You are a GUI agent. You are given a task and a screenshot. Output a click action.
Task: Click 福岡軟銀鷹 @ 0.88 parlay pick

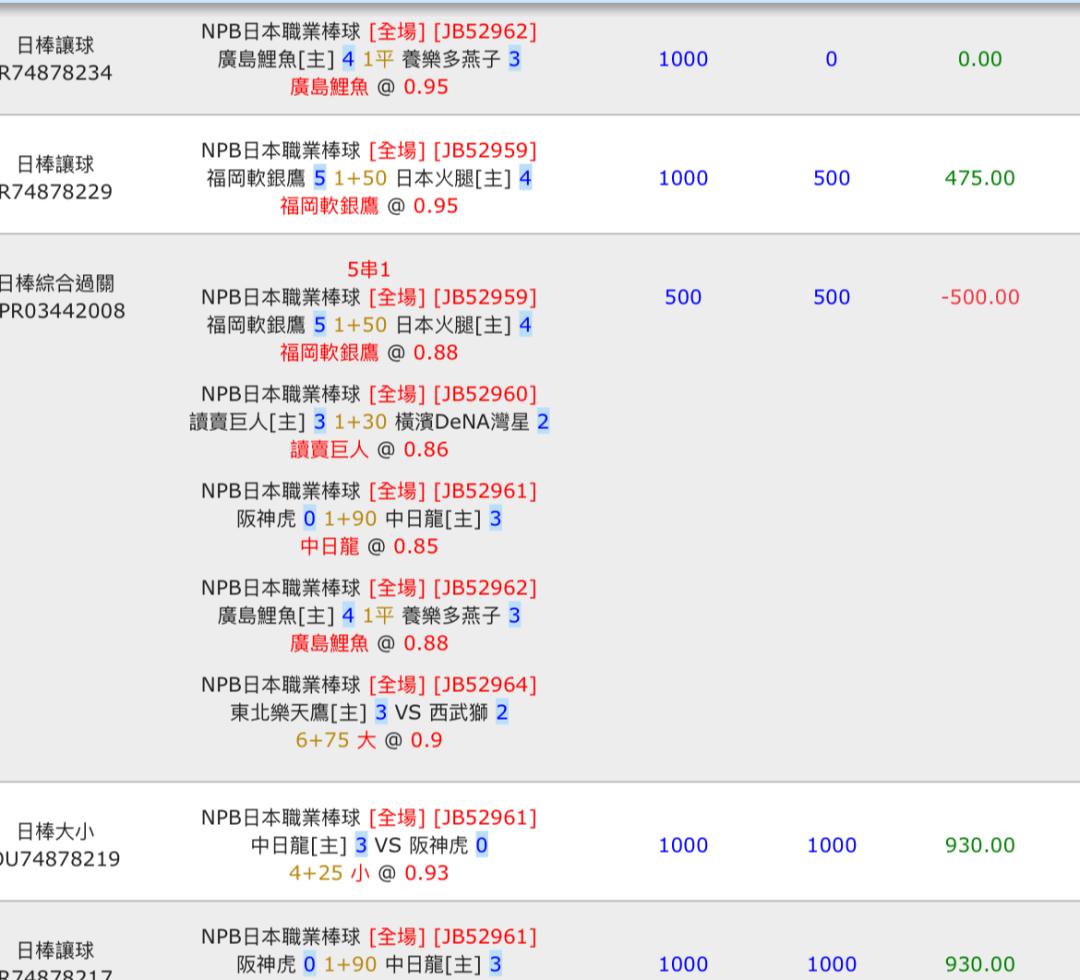coord(368,353)
